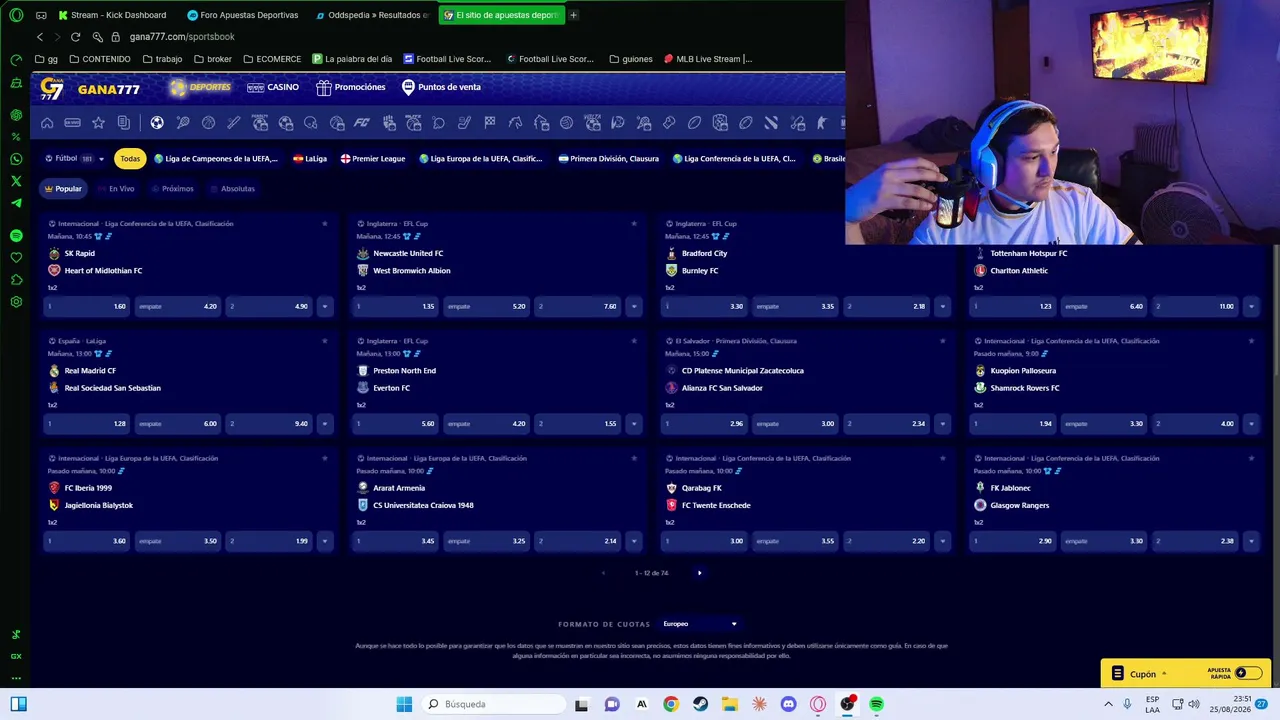This screenshot has width=1280, height=720.
Task: Select the FC esports icon
Action: 362,123
